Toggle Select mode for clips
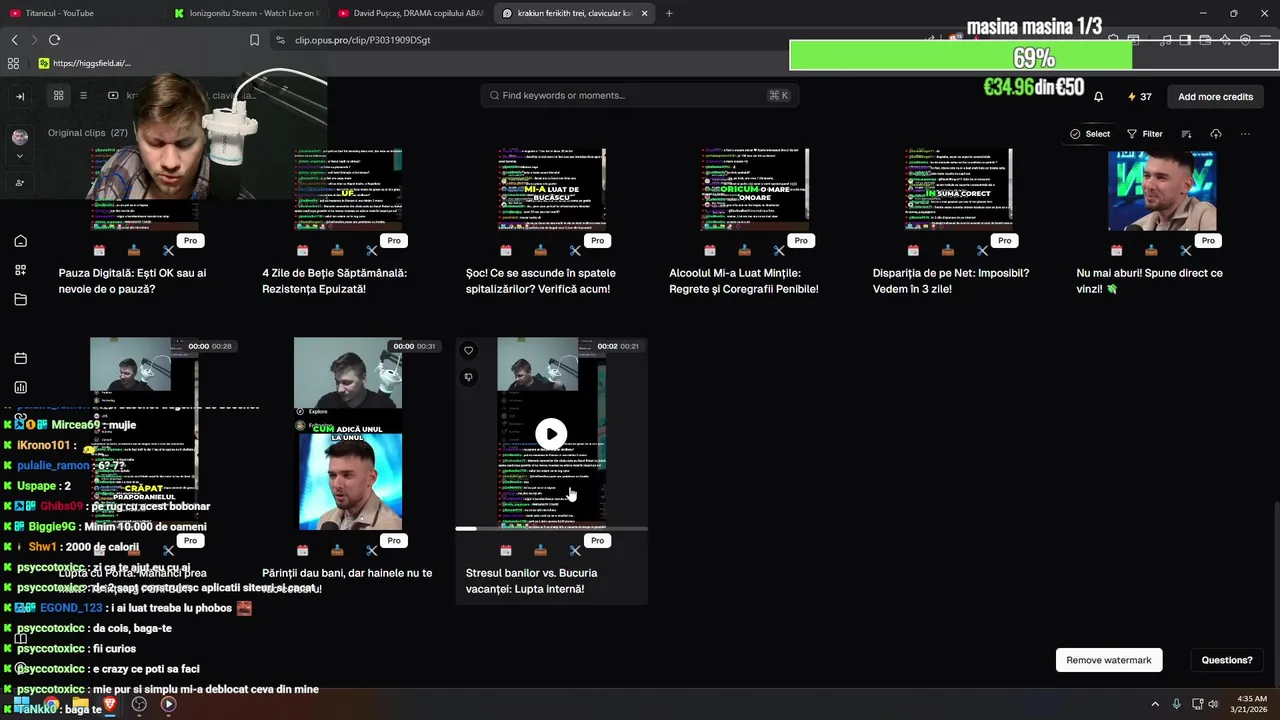This screenshot has height=720, width=1280. [1090, 134]
